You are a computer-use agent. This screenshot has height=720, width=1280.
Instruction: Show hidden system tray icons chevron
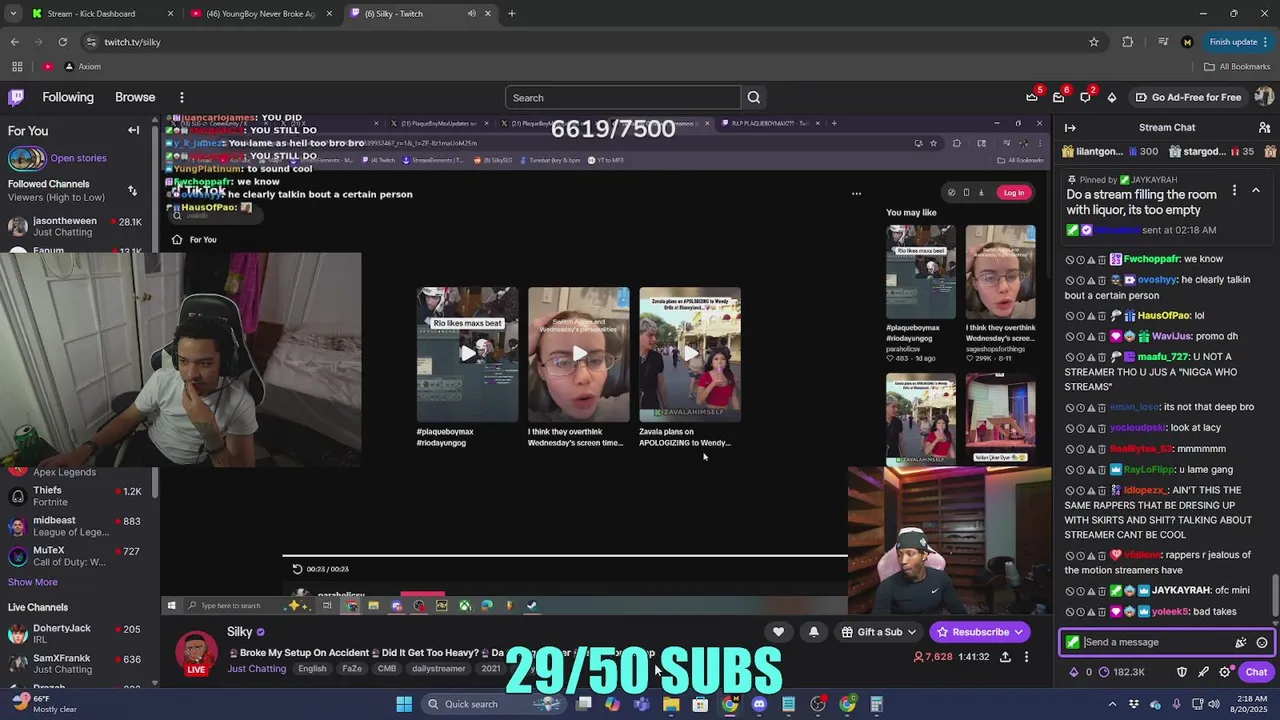(x=1111, y=704)
